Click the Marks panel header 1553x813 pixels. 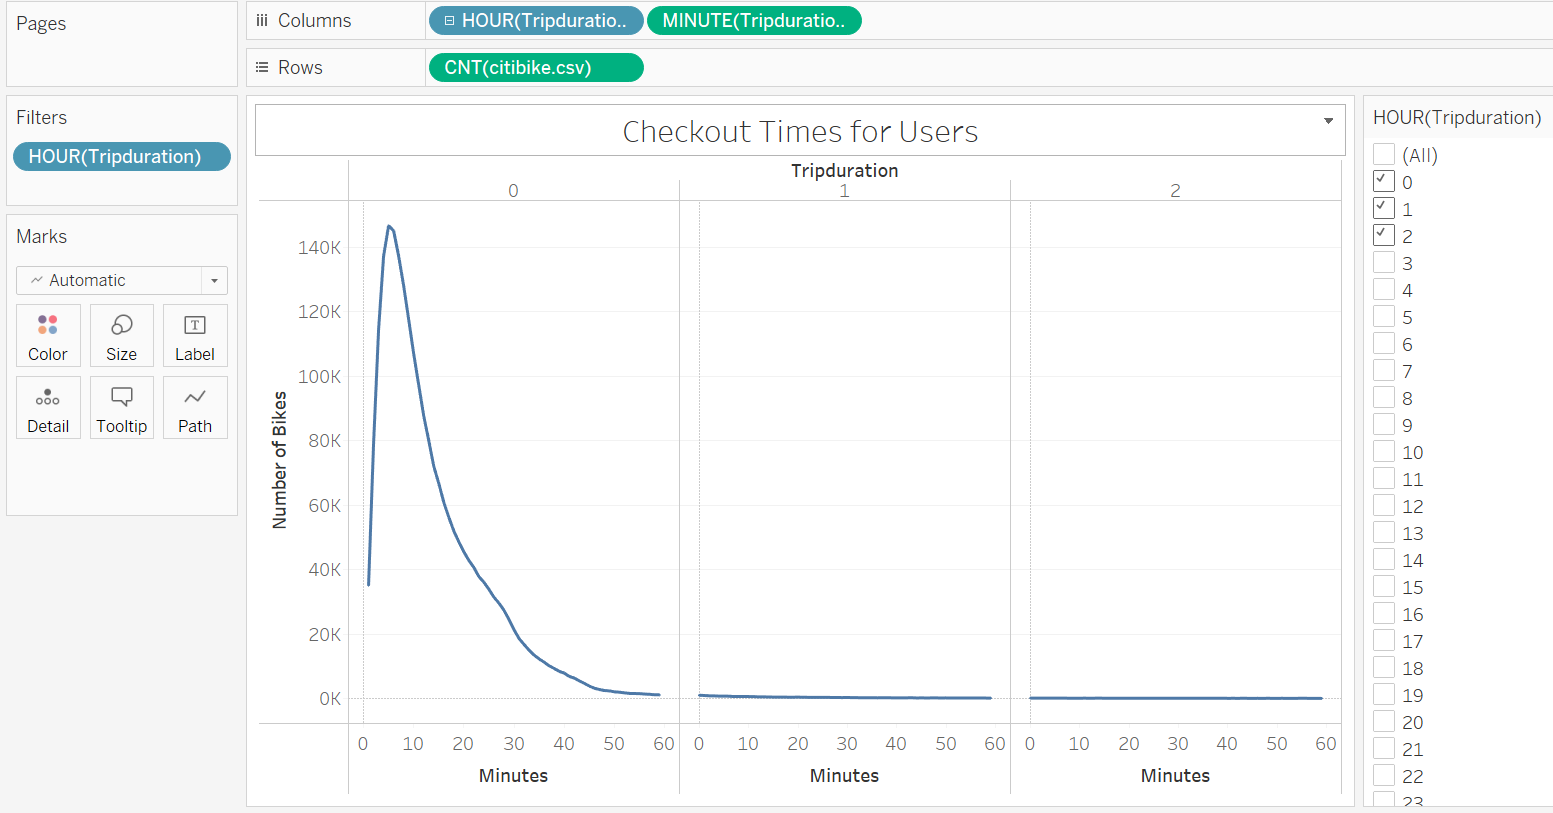pyautogui.click(x=41, y=236)
